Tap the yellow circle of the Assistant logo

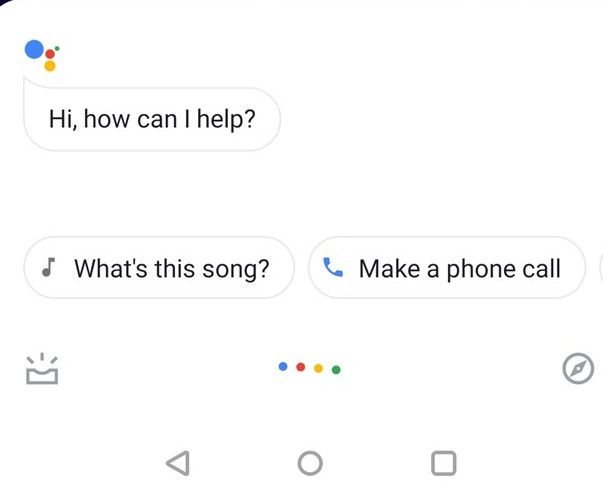point(50,66)
